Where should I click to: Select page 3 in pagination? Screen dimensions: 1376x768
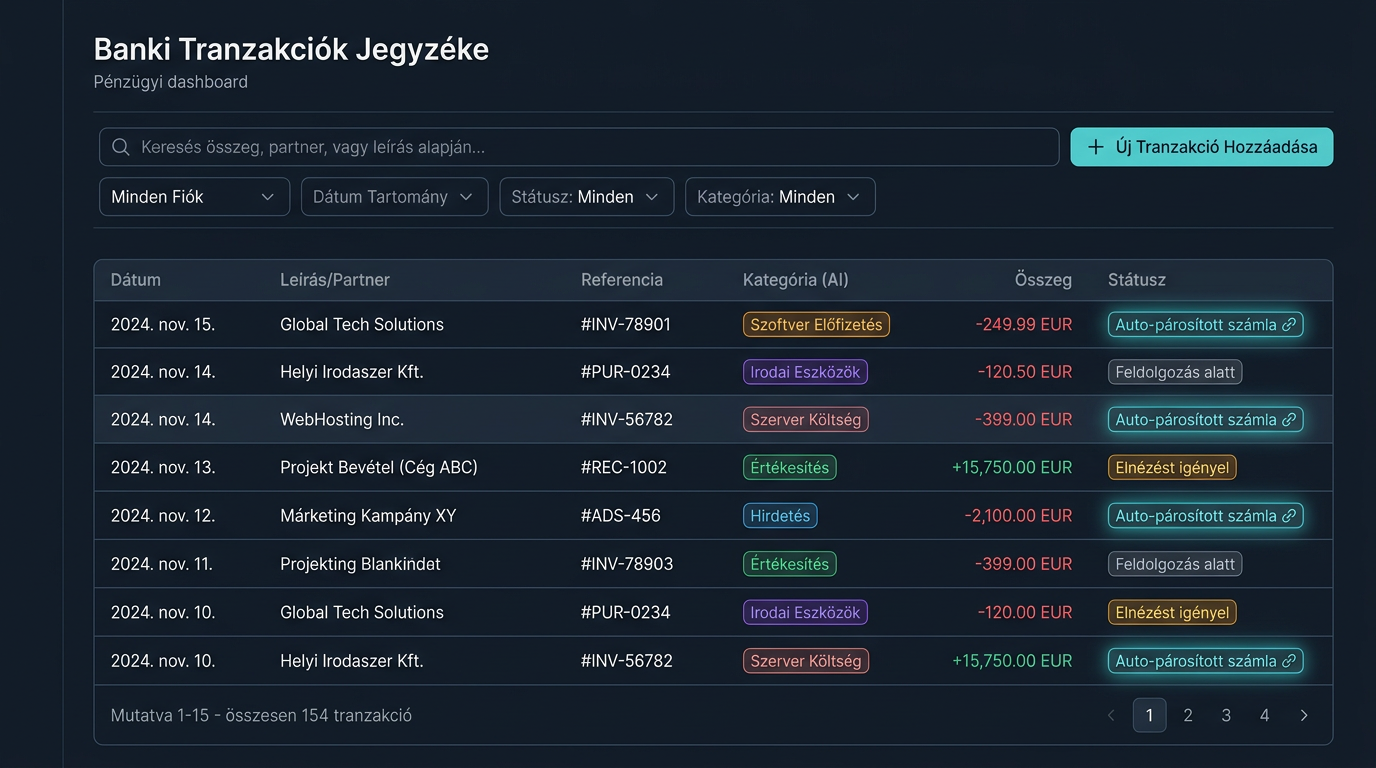pos(1226,715)
